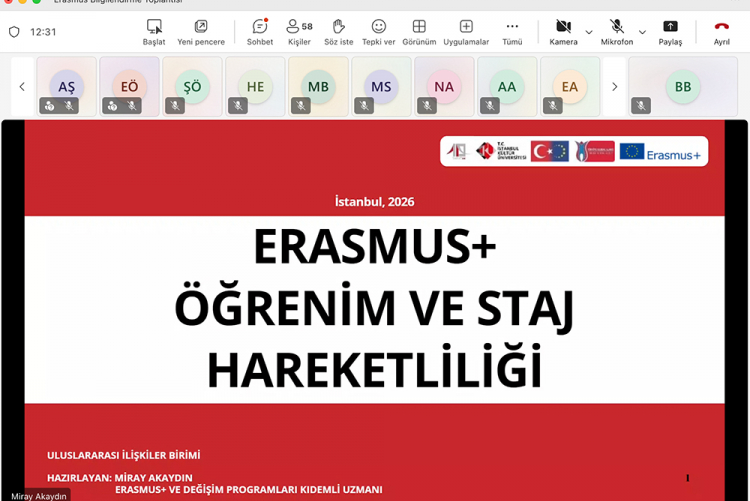Screen dimensions: 750x501
Task: Click muted mic icon on NA tile
Action: 427,106
